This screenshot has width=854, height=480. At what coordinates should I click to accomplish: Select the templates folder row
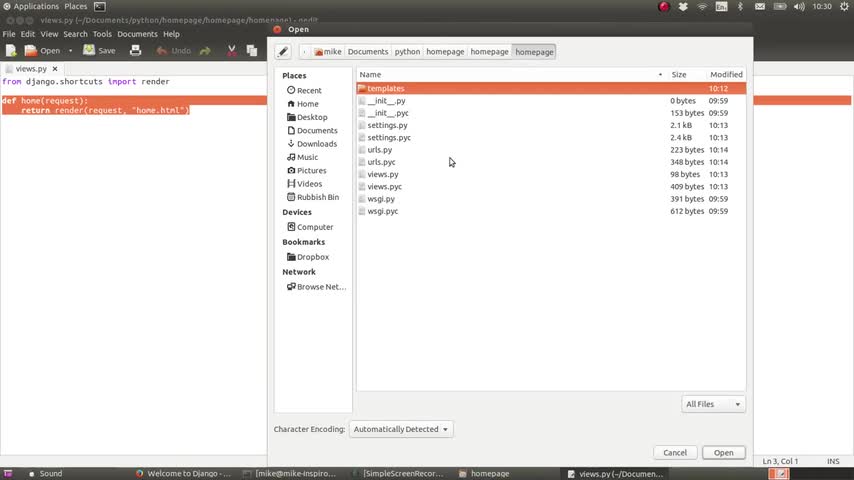click(x=551, y=88)
